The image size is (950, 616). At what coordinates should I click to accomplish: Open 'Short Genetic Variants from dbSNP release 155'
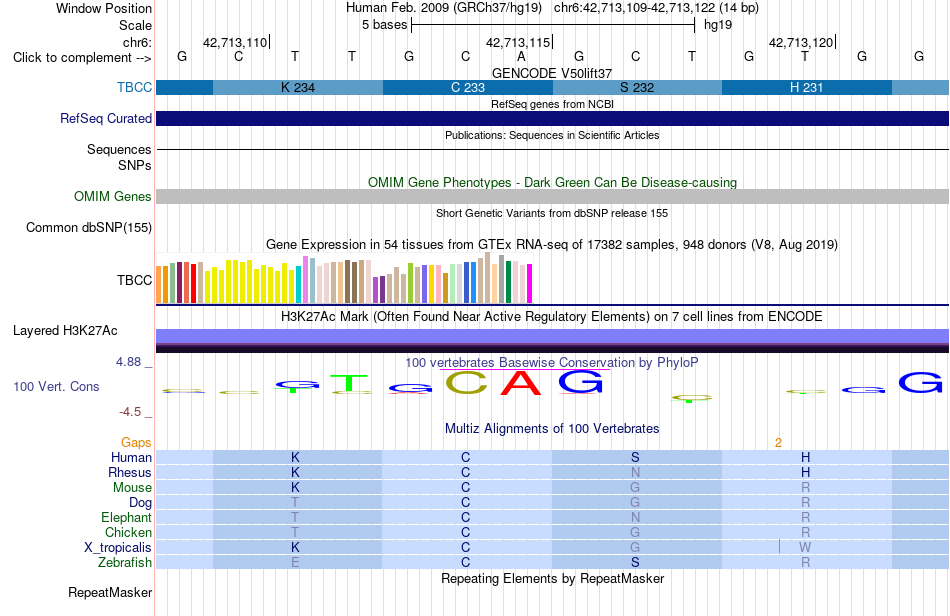click(552, 213)
